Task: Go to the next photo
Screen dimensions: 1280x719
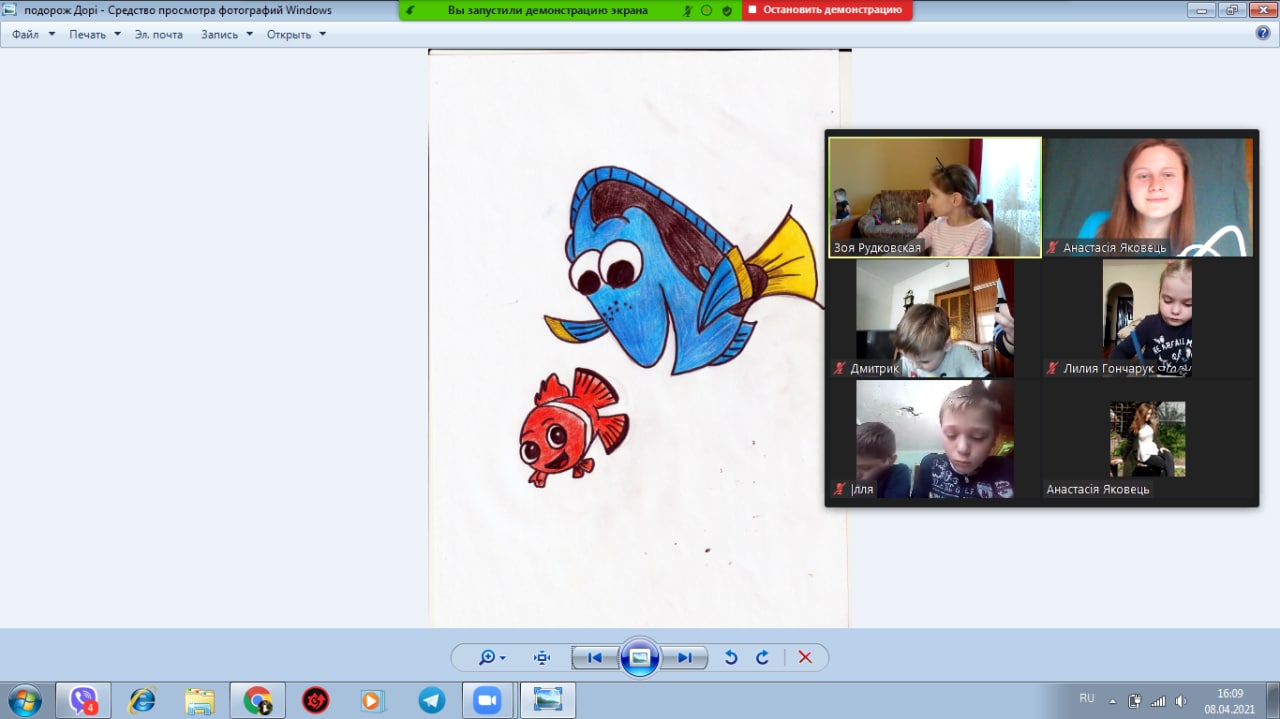Action: tap(685, 657)
